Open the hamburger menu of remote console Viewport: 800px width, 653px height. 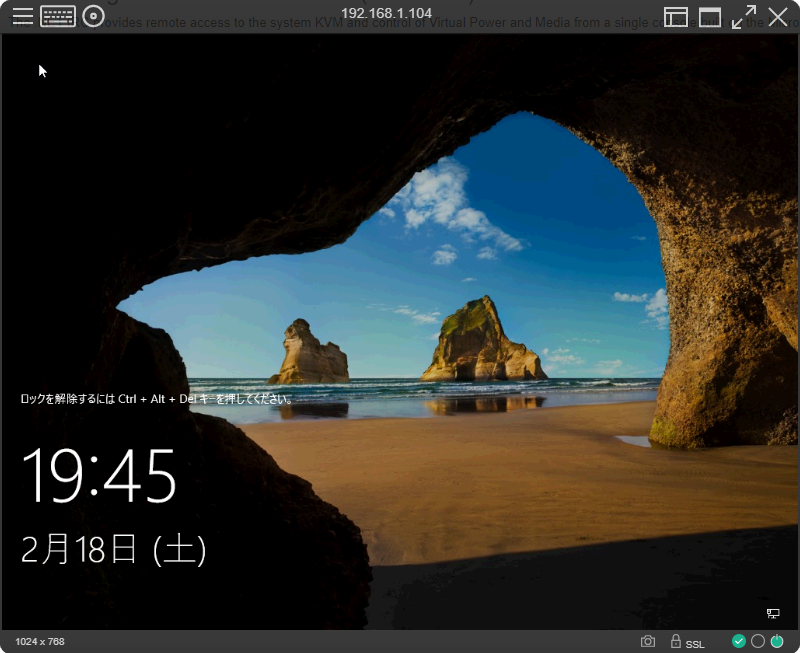pos(23,16)
